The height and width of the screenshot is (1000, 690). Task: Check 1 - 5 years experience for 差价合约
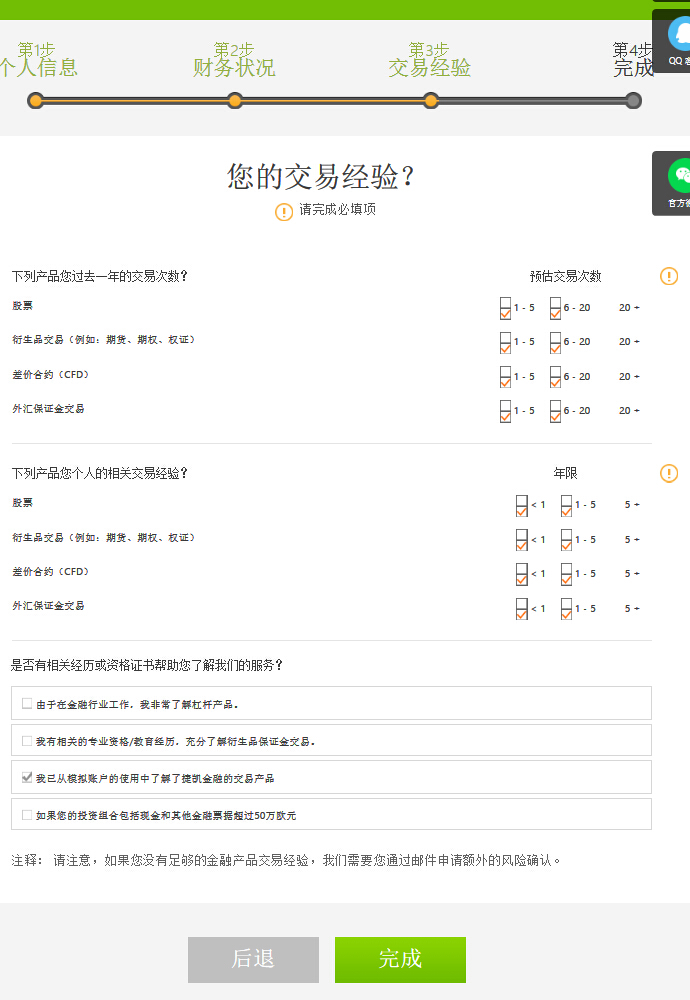tap(566, 575)
